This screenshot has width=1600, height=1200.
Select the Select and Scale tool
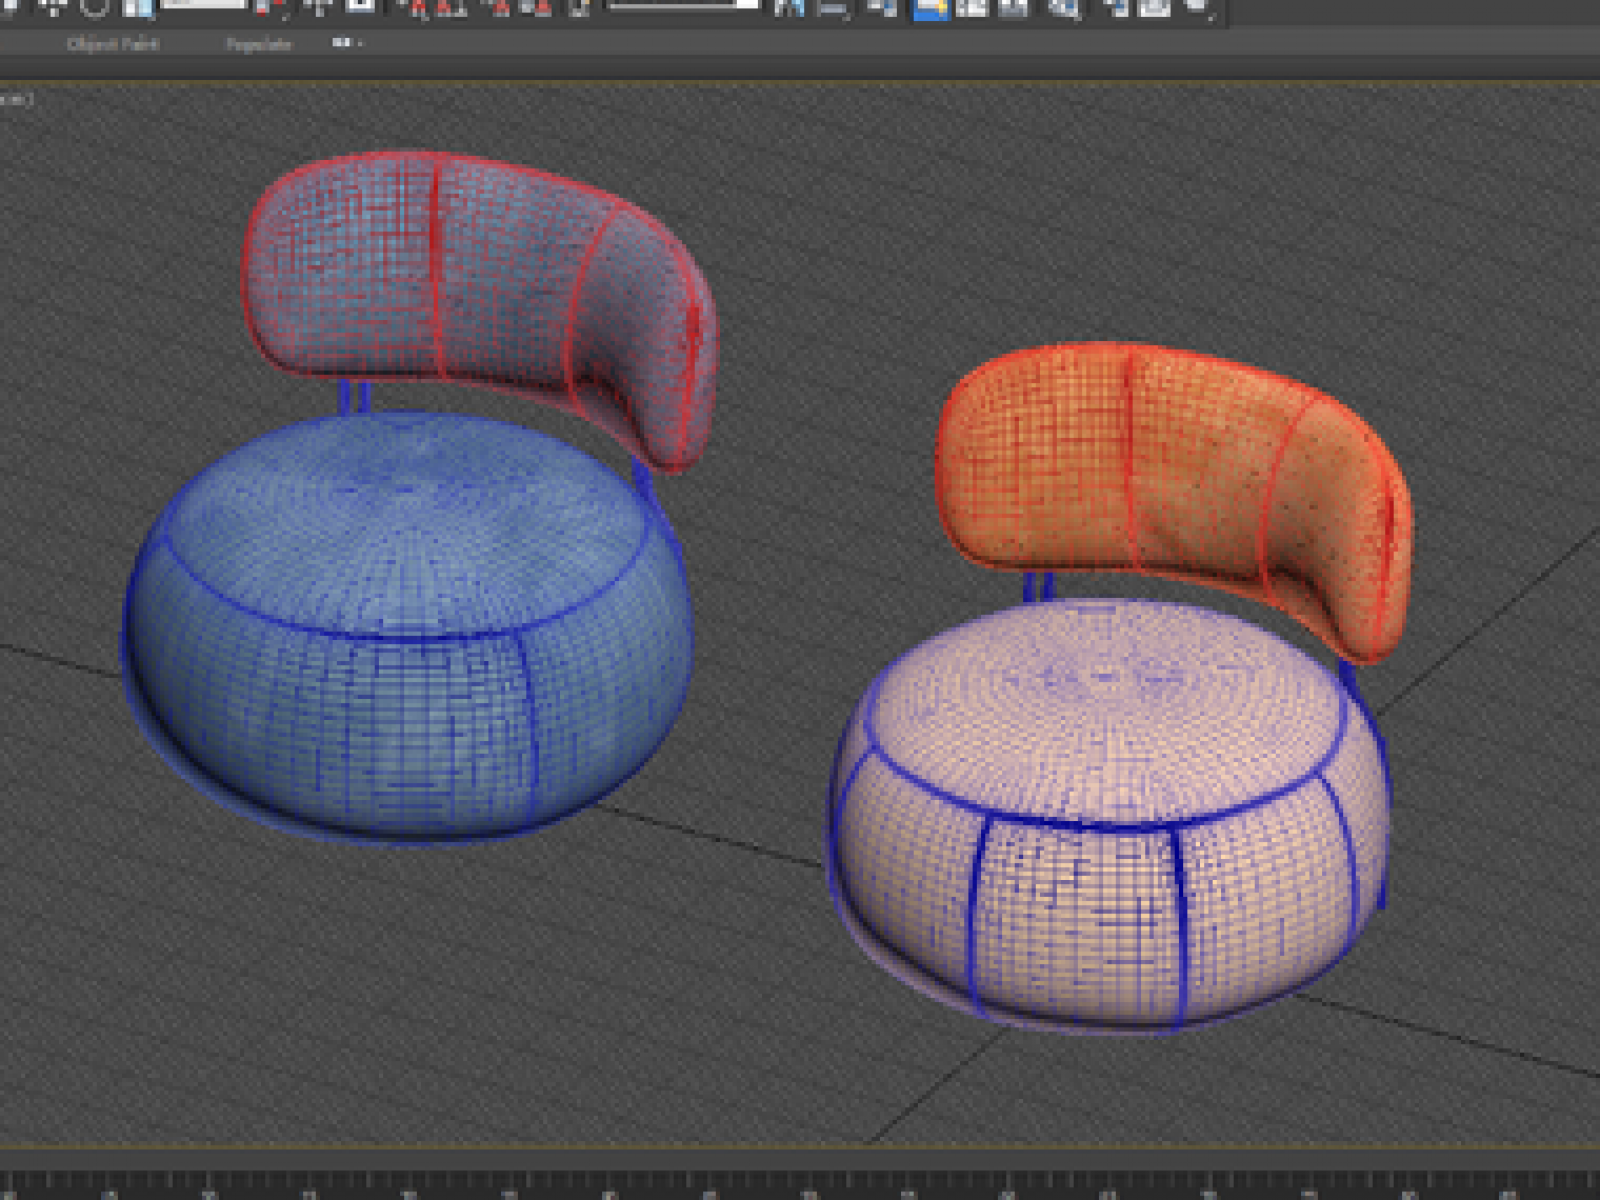(x=138, y=8)
